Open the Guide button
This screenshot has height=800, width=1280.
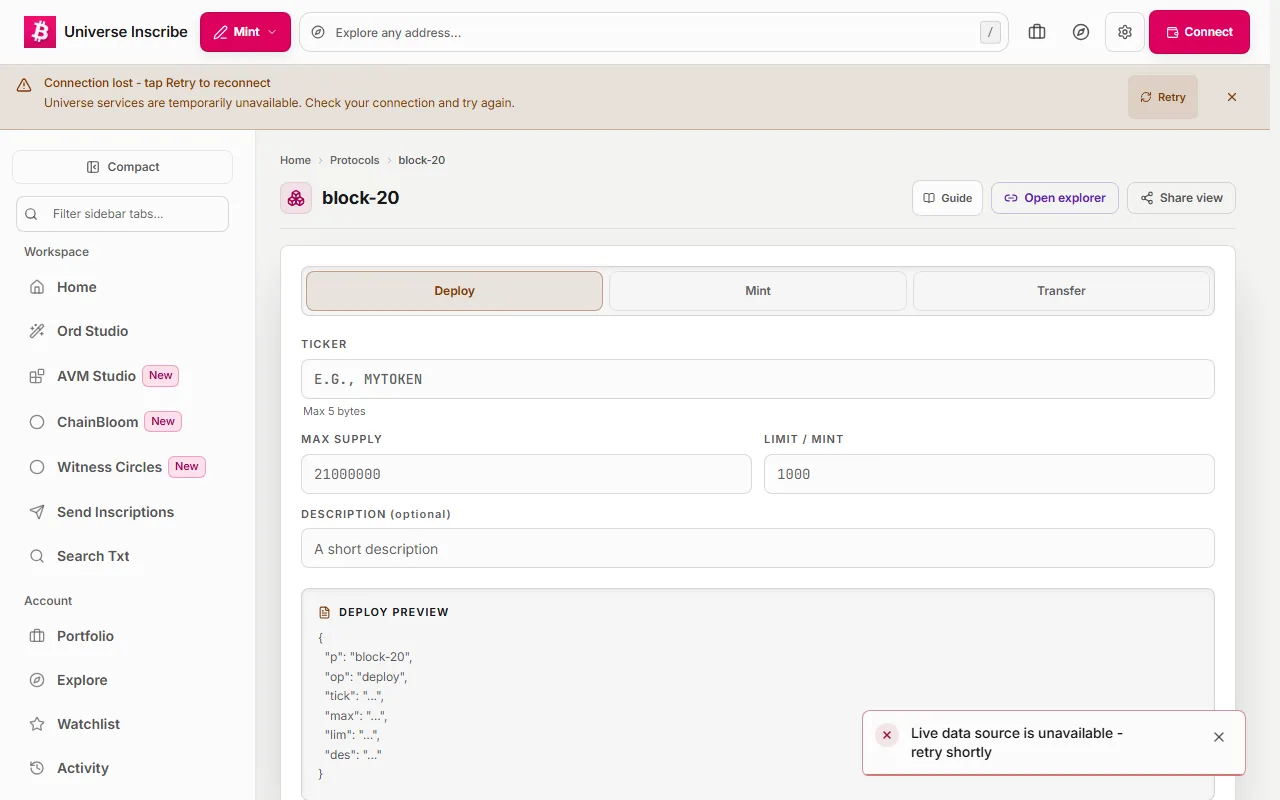pos(947,198)
